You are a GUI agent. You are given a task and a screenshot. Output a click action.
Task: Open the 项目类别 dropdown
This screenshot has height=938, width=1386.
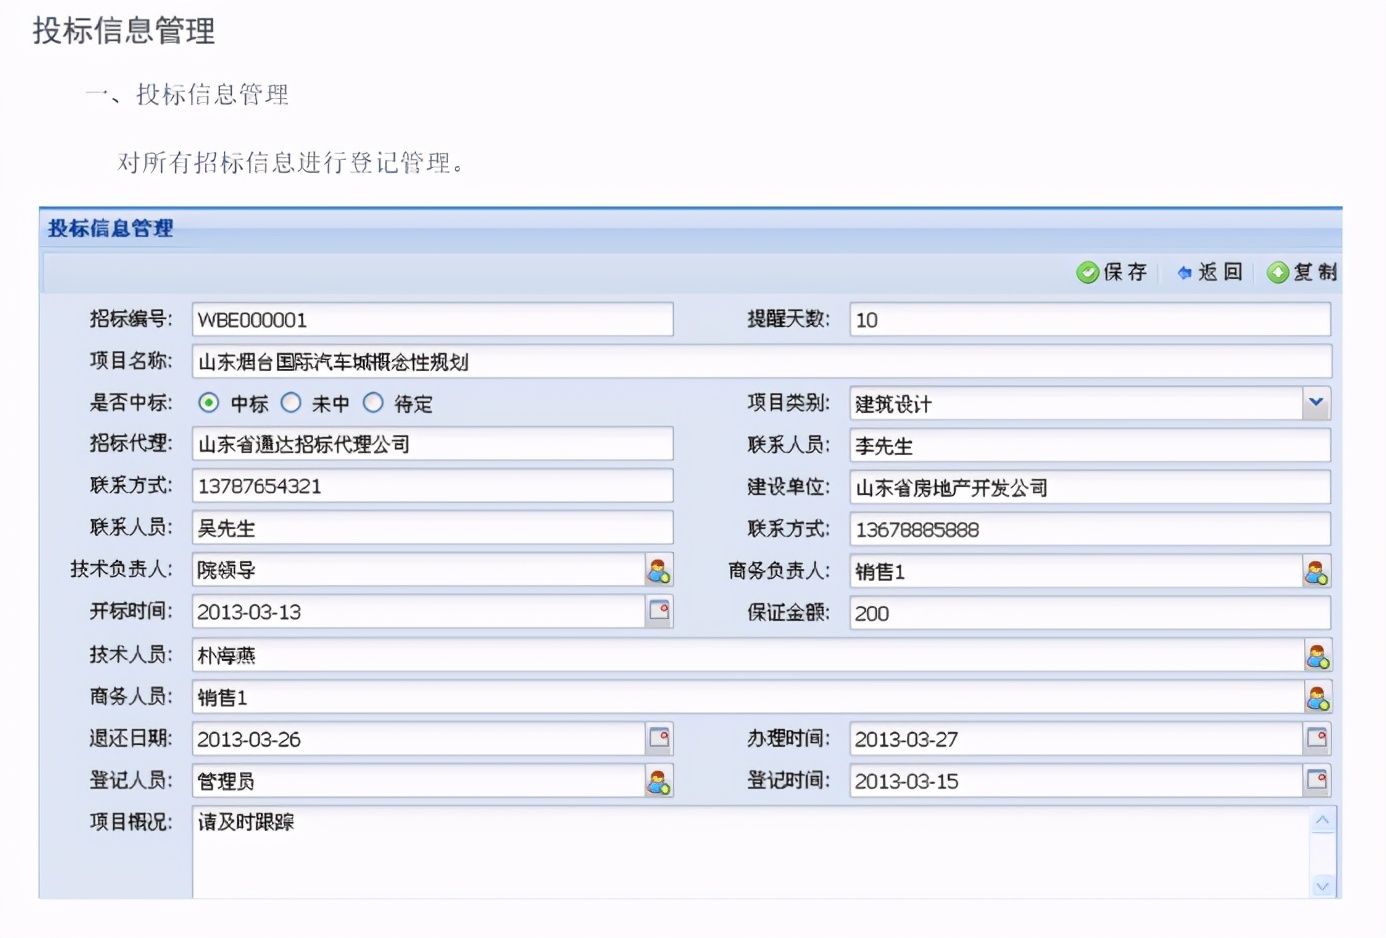[1317, 403]
